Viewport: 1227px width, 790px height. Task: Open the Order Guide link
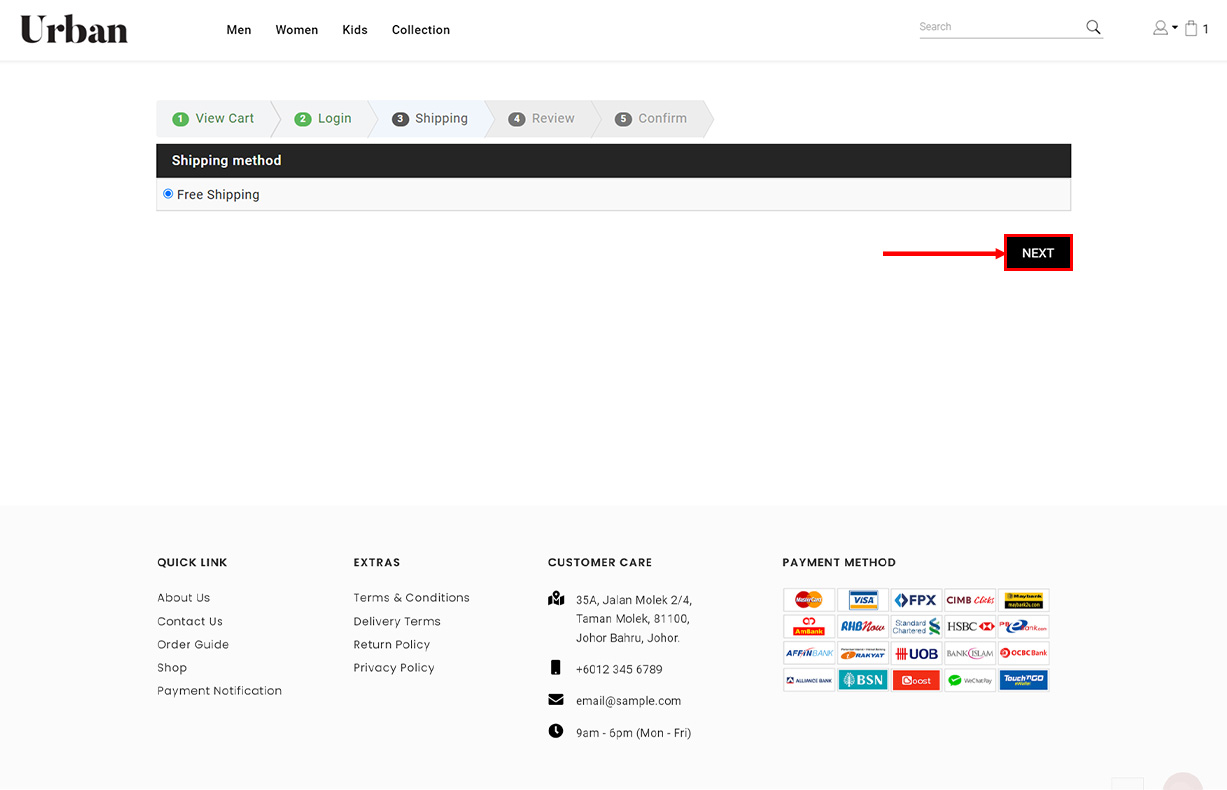(x=193, y=645)
